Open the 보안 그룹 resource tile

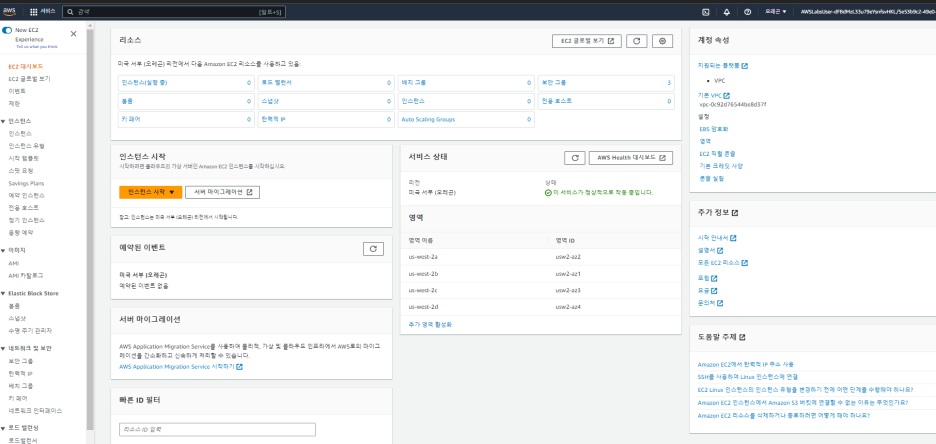click(606, 83)
